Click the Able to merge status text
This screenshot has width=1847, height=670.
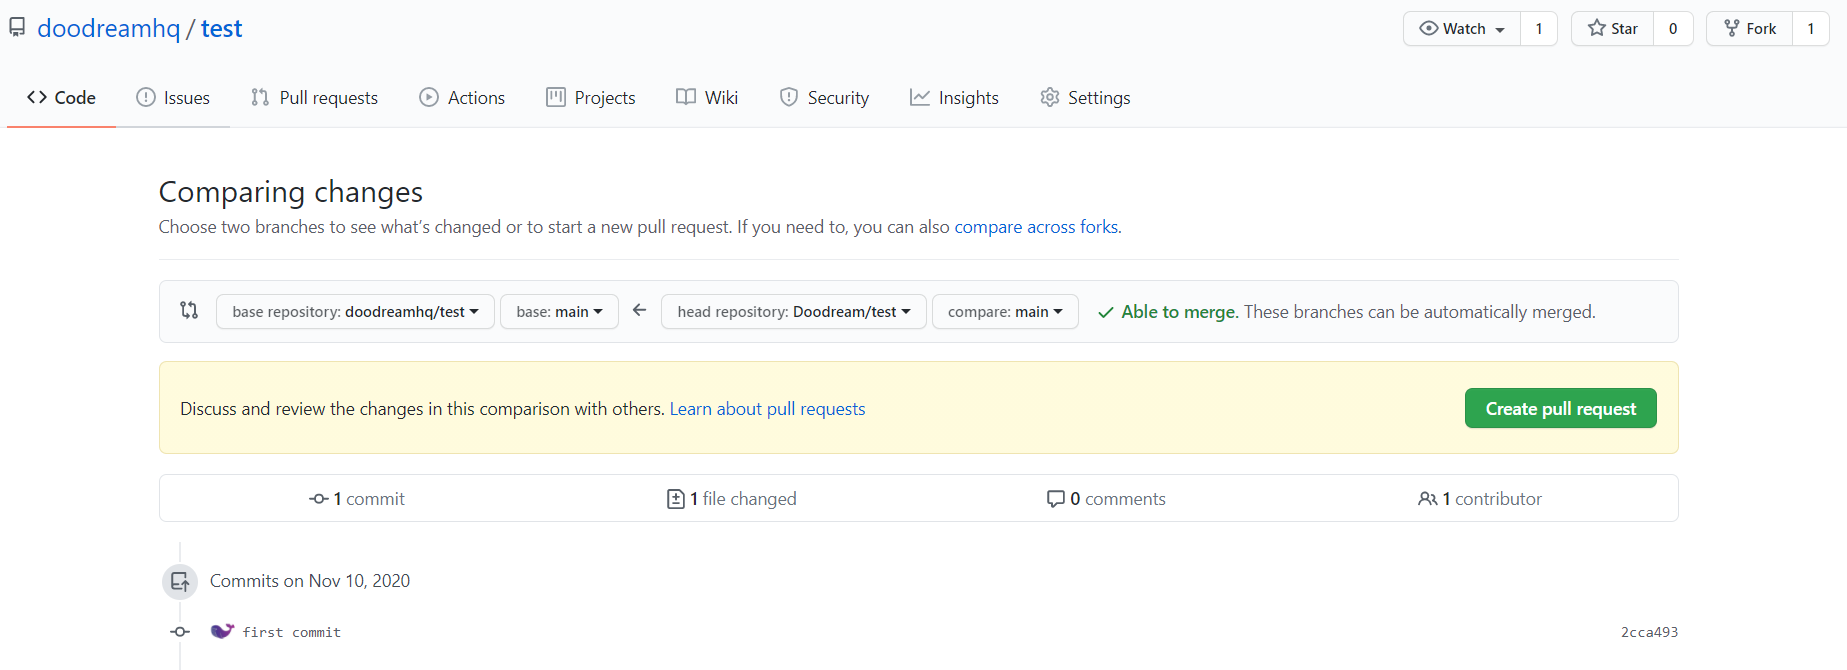(1180, 312)
